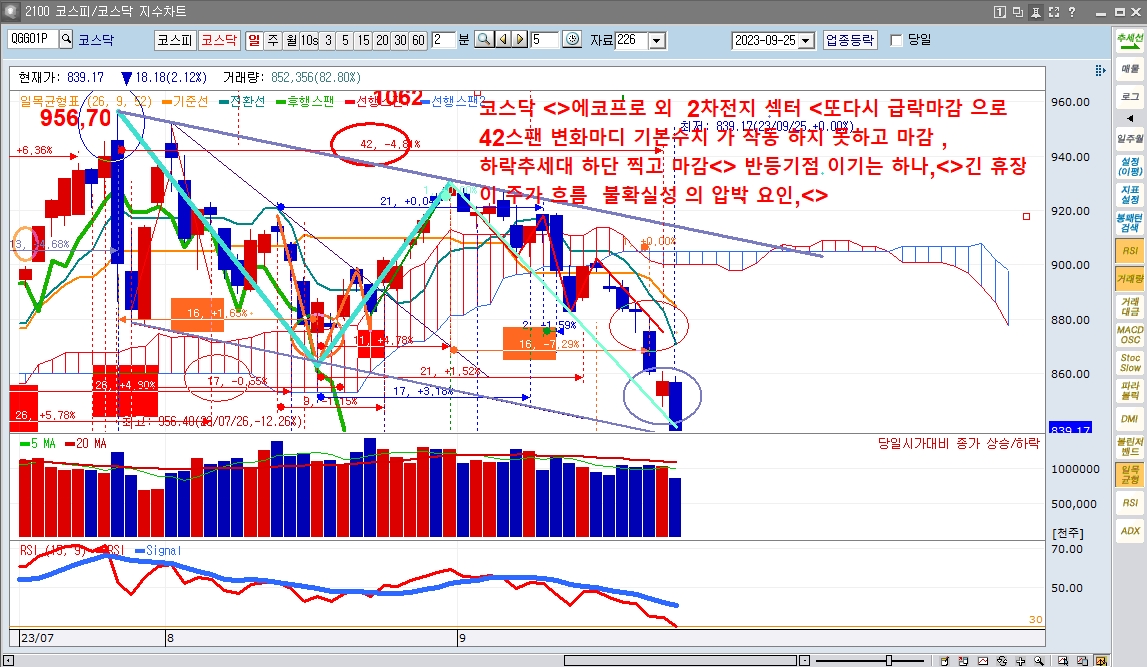Open the trendline (추세선) tool

click(1130, 41)
